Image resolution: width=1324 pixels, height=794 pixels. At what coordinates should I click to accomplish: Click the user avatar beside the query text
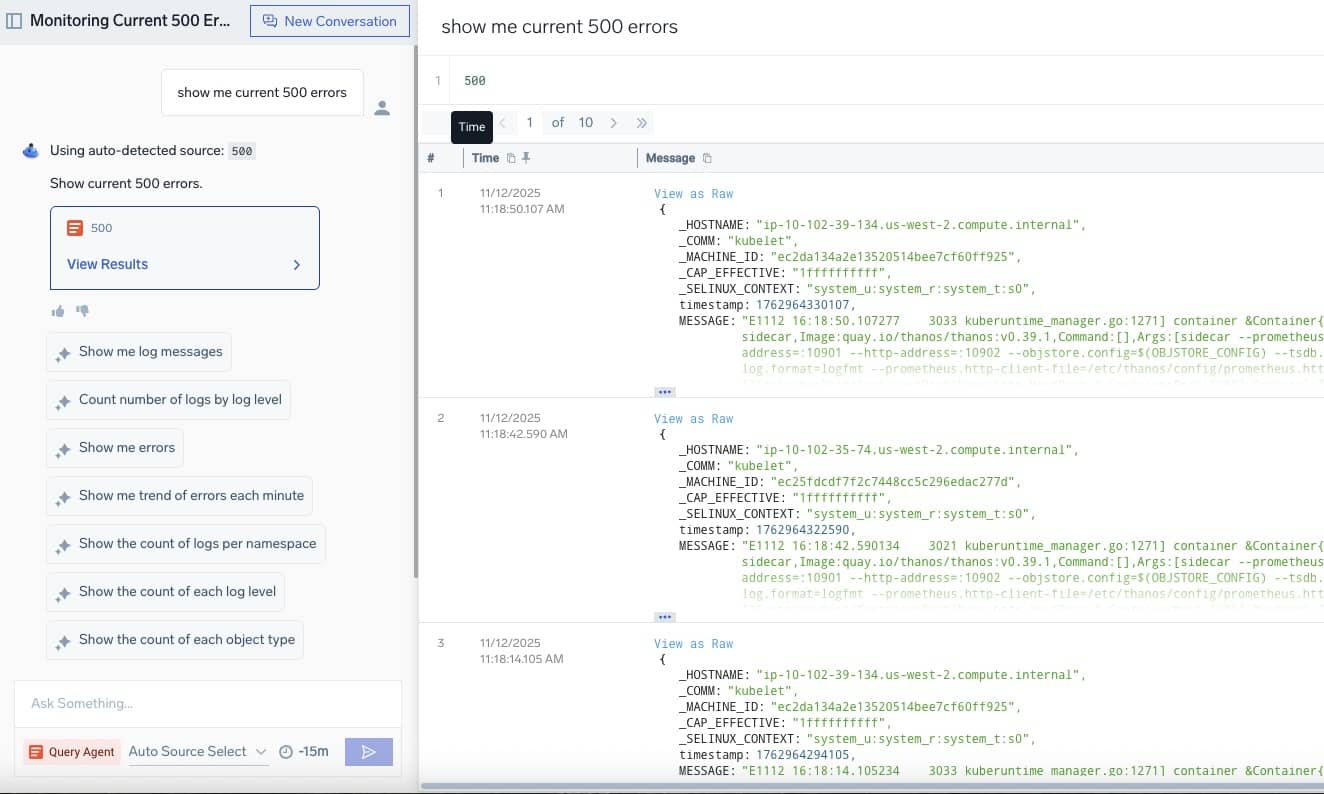coord(382,108)
